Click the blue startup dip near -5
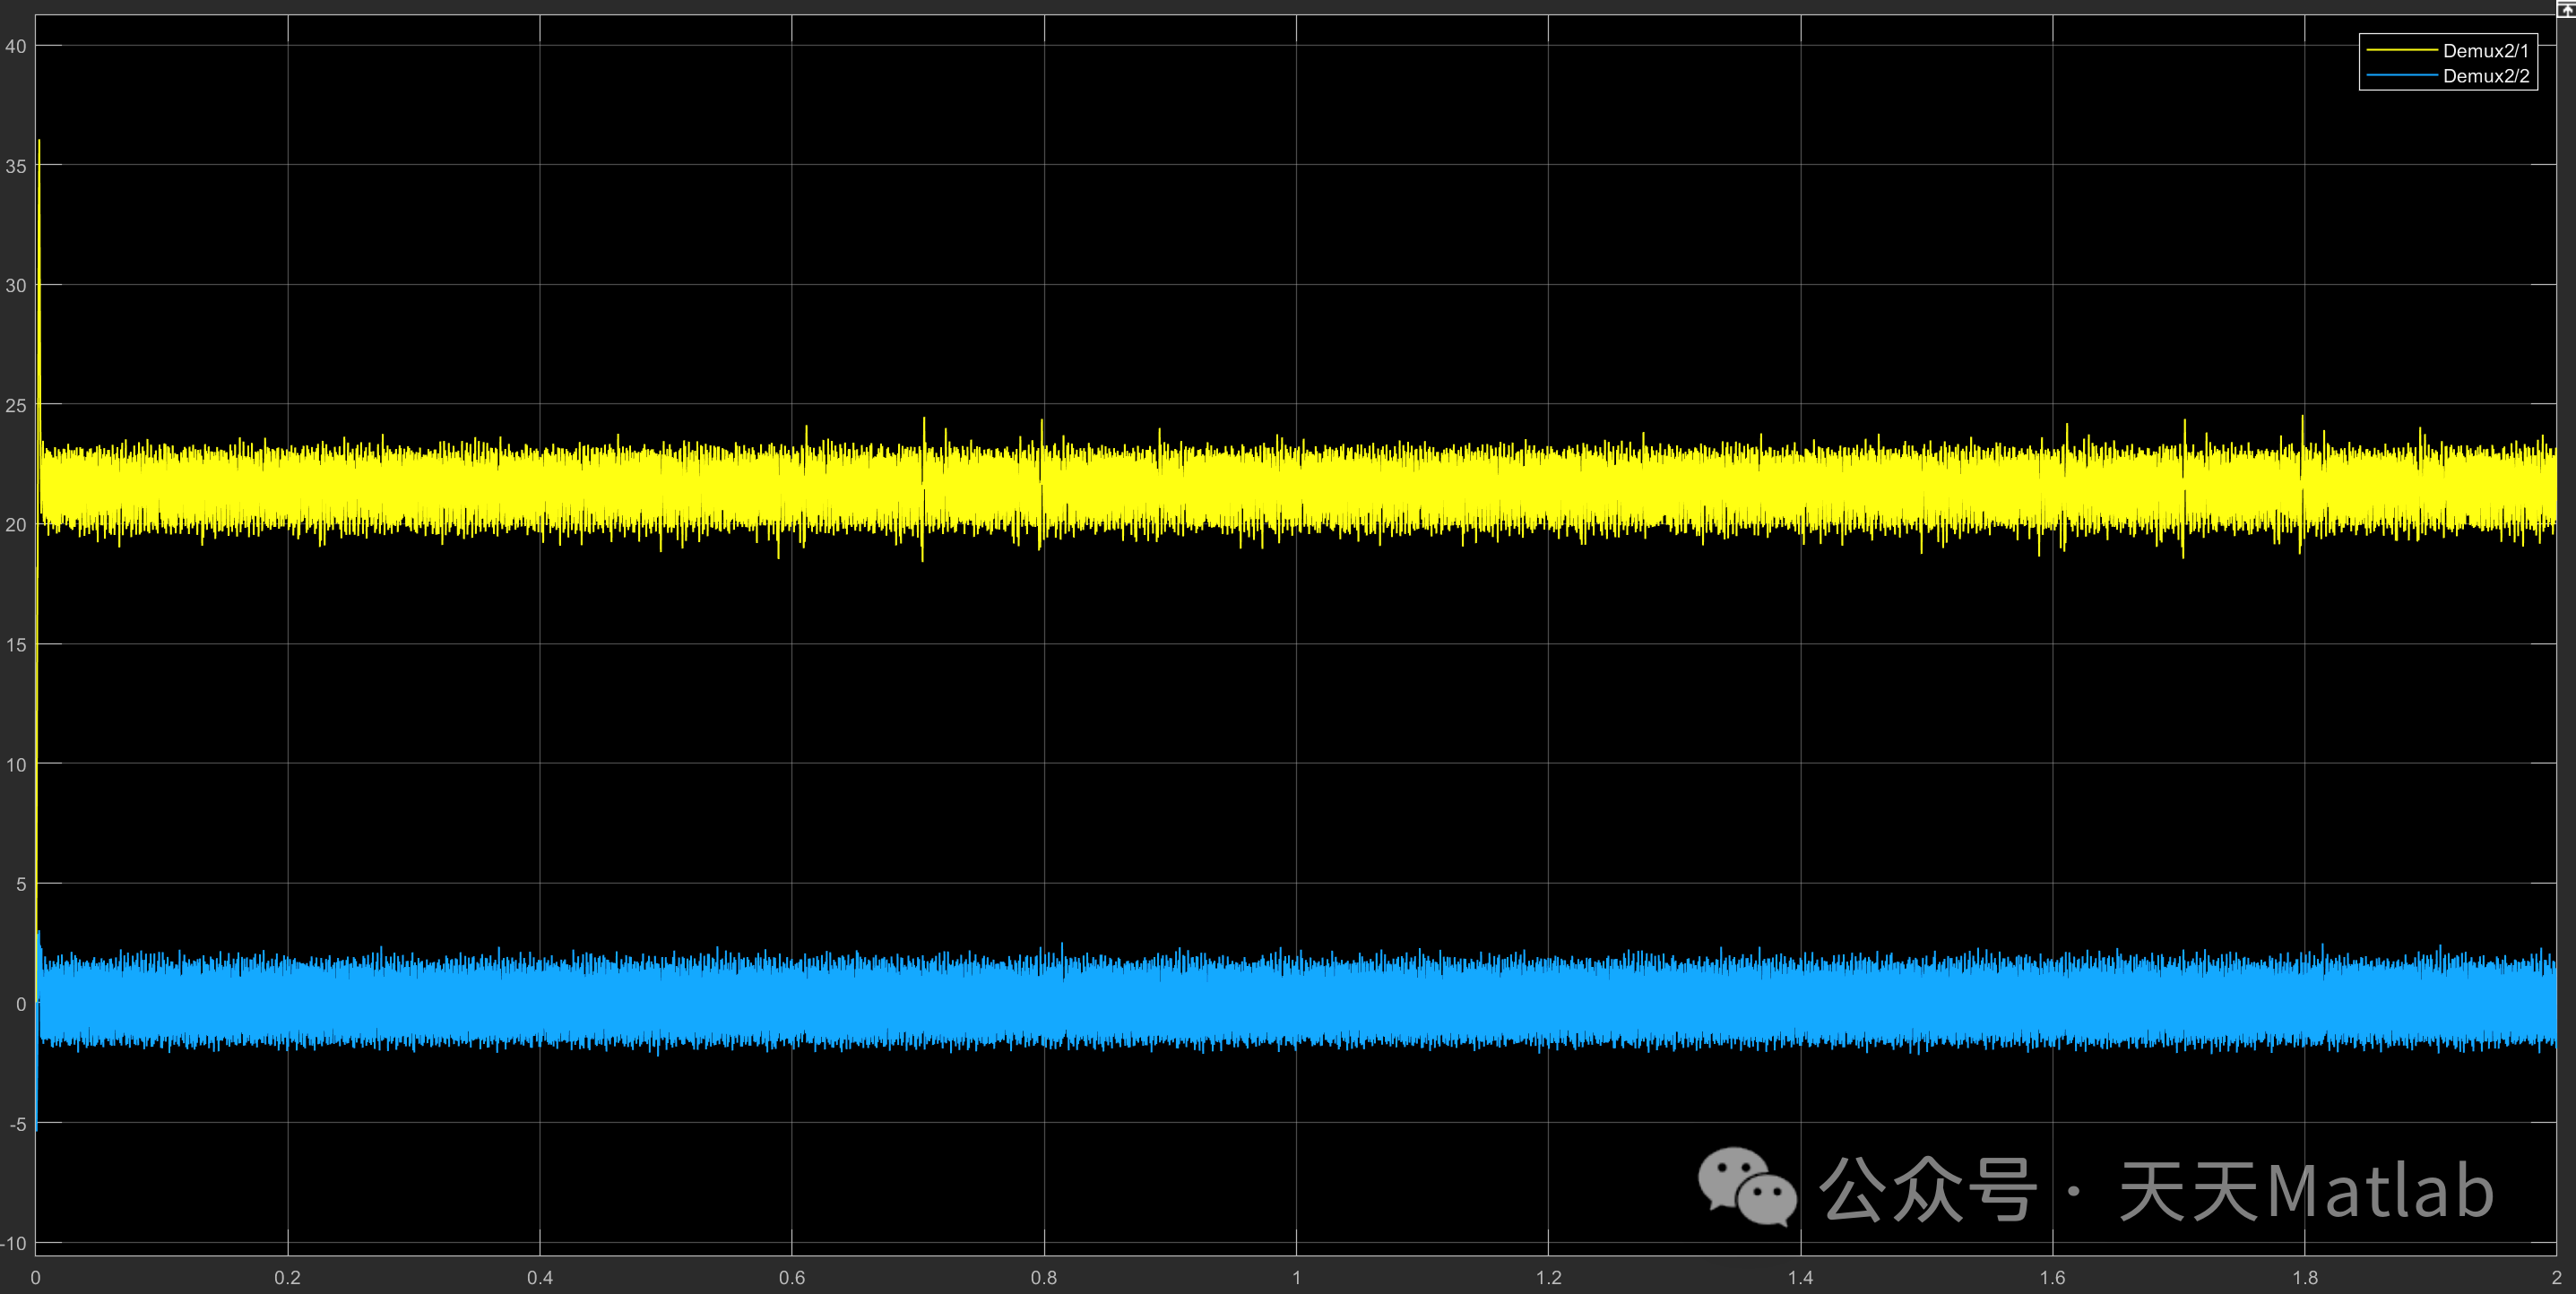This screenshot has height=1294, width=2576. [37, 1126]
